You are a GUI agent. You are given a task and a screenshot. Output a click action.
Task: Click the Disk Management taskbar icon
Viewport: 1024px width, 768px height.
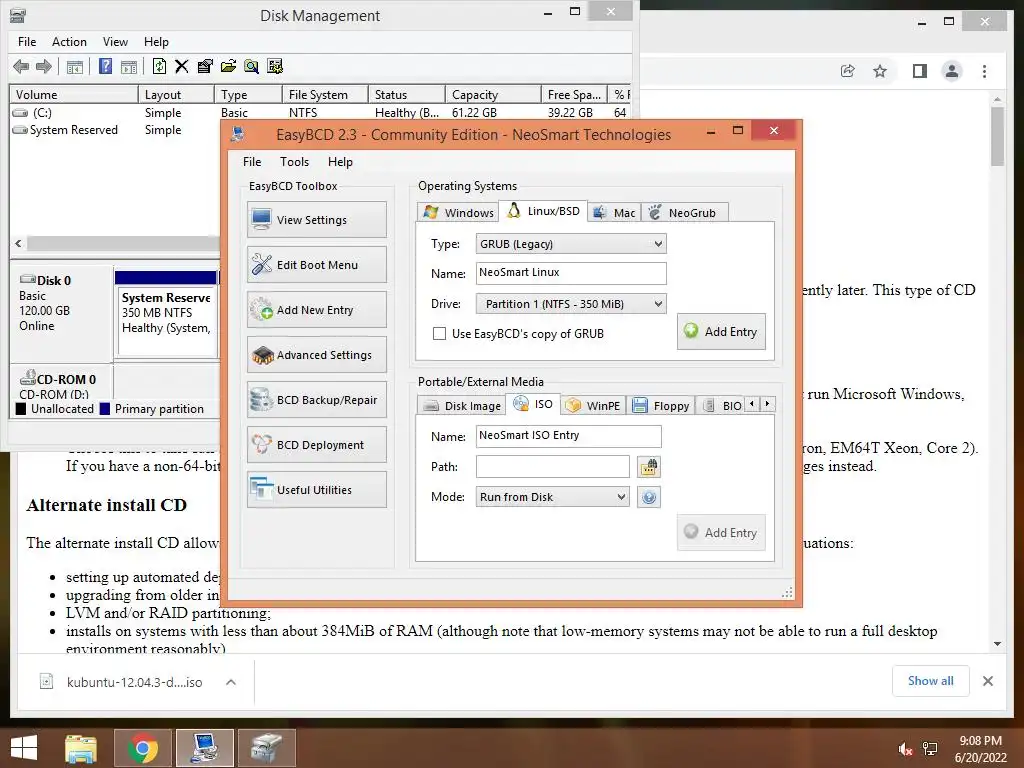coord(266,748)
